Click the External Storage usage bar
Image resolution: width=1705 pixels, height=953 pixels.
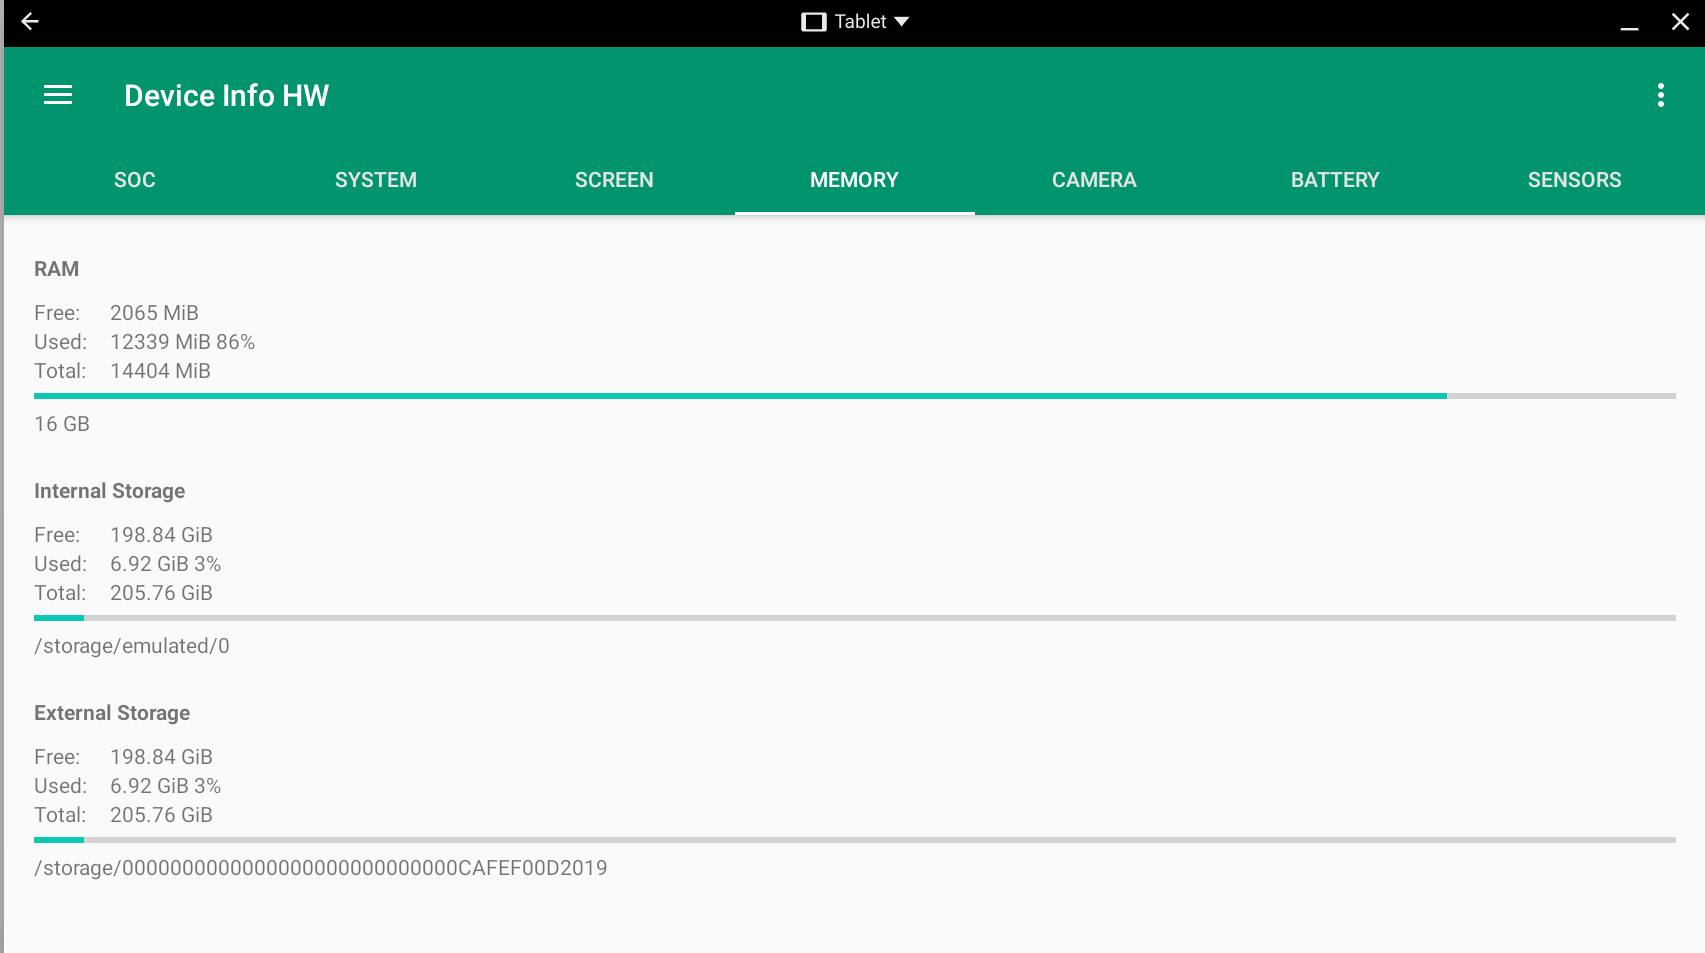tap(855, 840)
